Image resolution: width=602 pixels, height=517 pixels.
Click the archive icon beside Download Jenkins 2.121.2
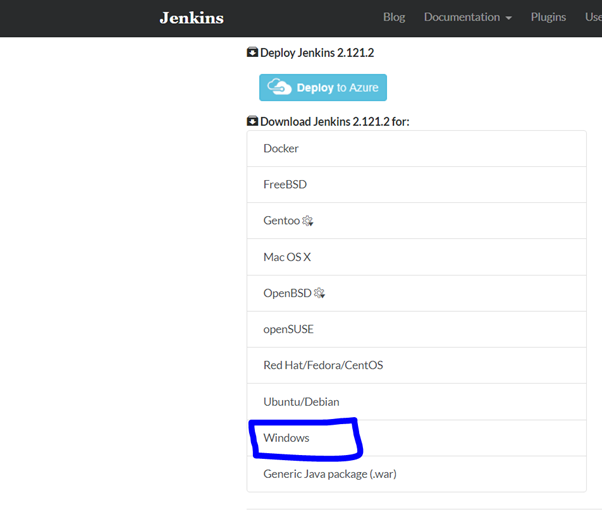(x=252, y=121)
